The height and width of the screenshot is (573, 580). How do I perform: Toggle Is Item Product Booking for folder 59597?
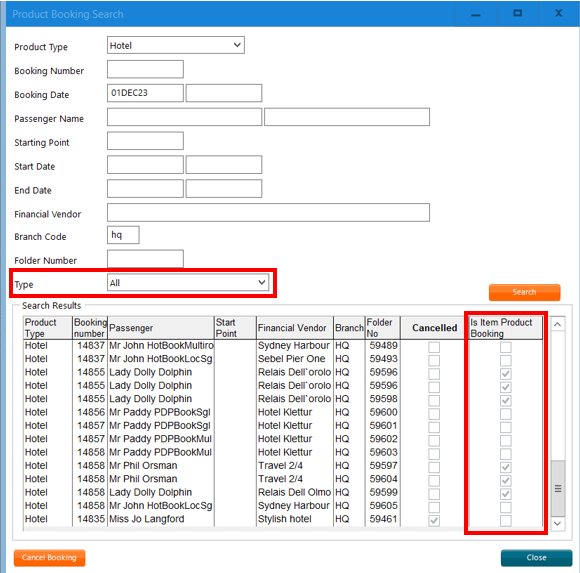[506, 467]
